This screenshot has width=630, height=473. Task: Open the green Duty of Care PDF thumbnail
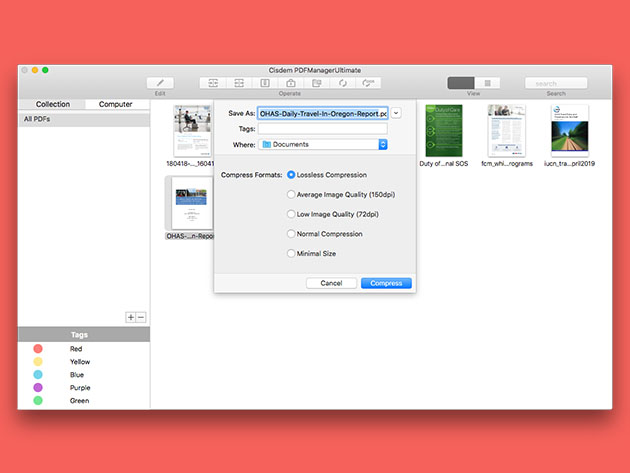pyautogui.click(x=444, y=130)
